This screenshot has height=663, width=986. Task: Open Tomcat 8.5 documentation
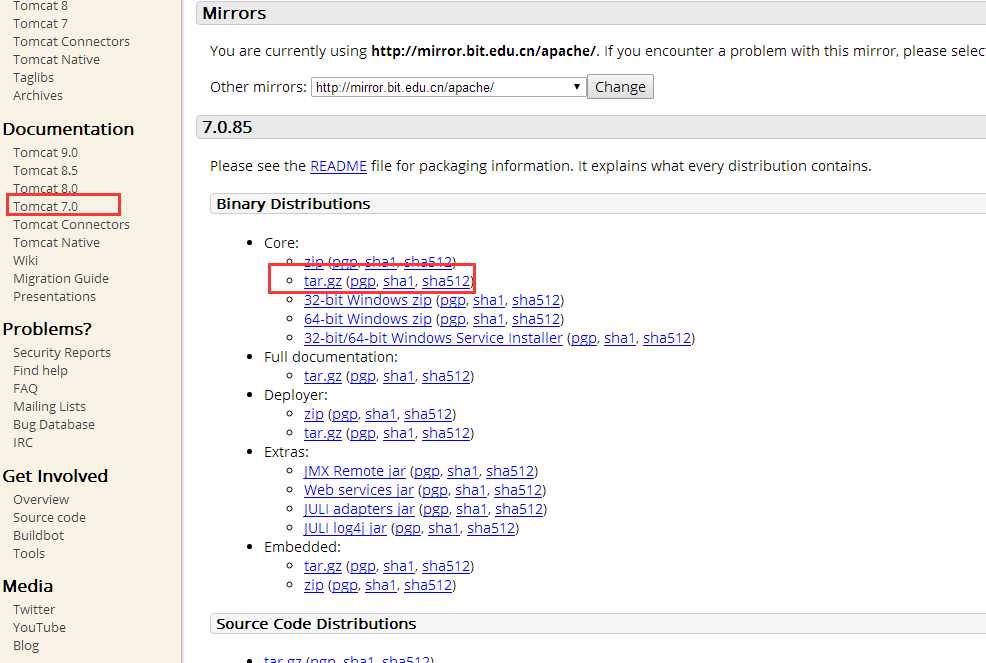tap(45, 170)
